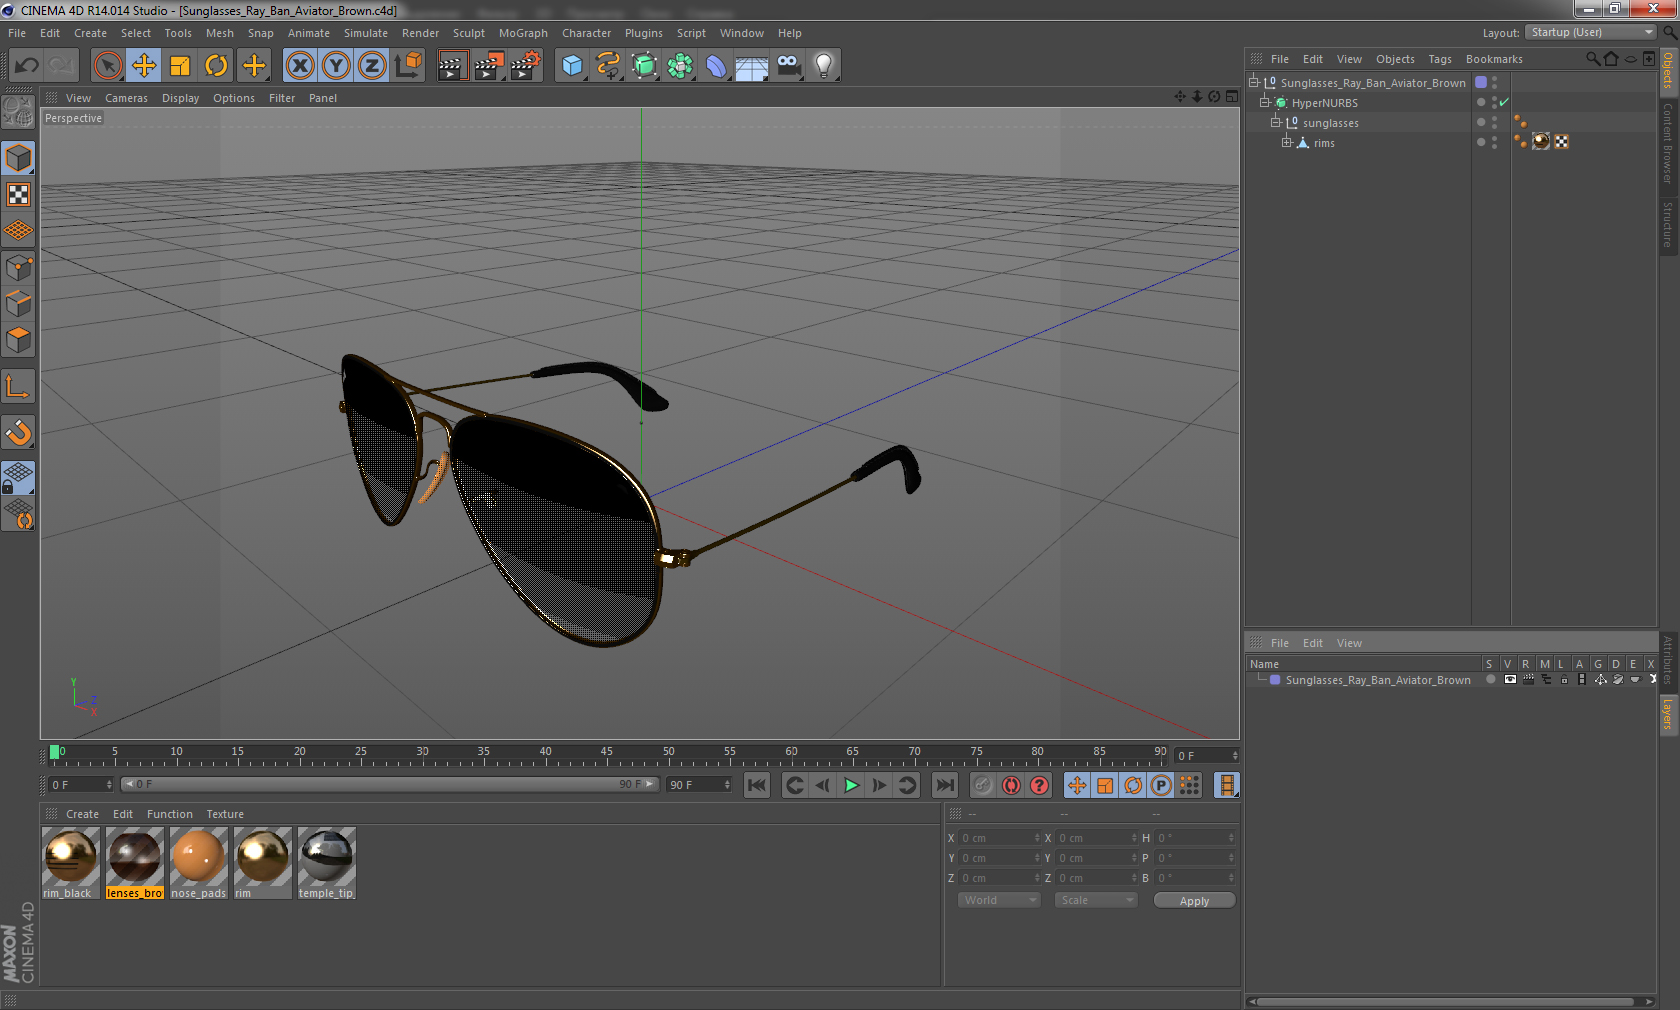Add a HyperNURBS generator

pos(645,66)
